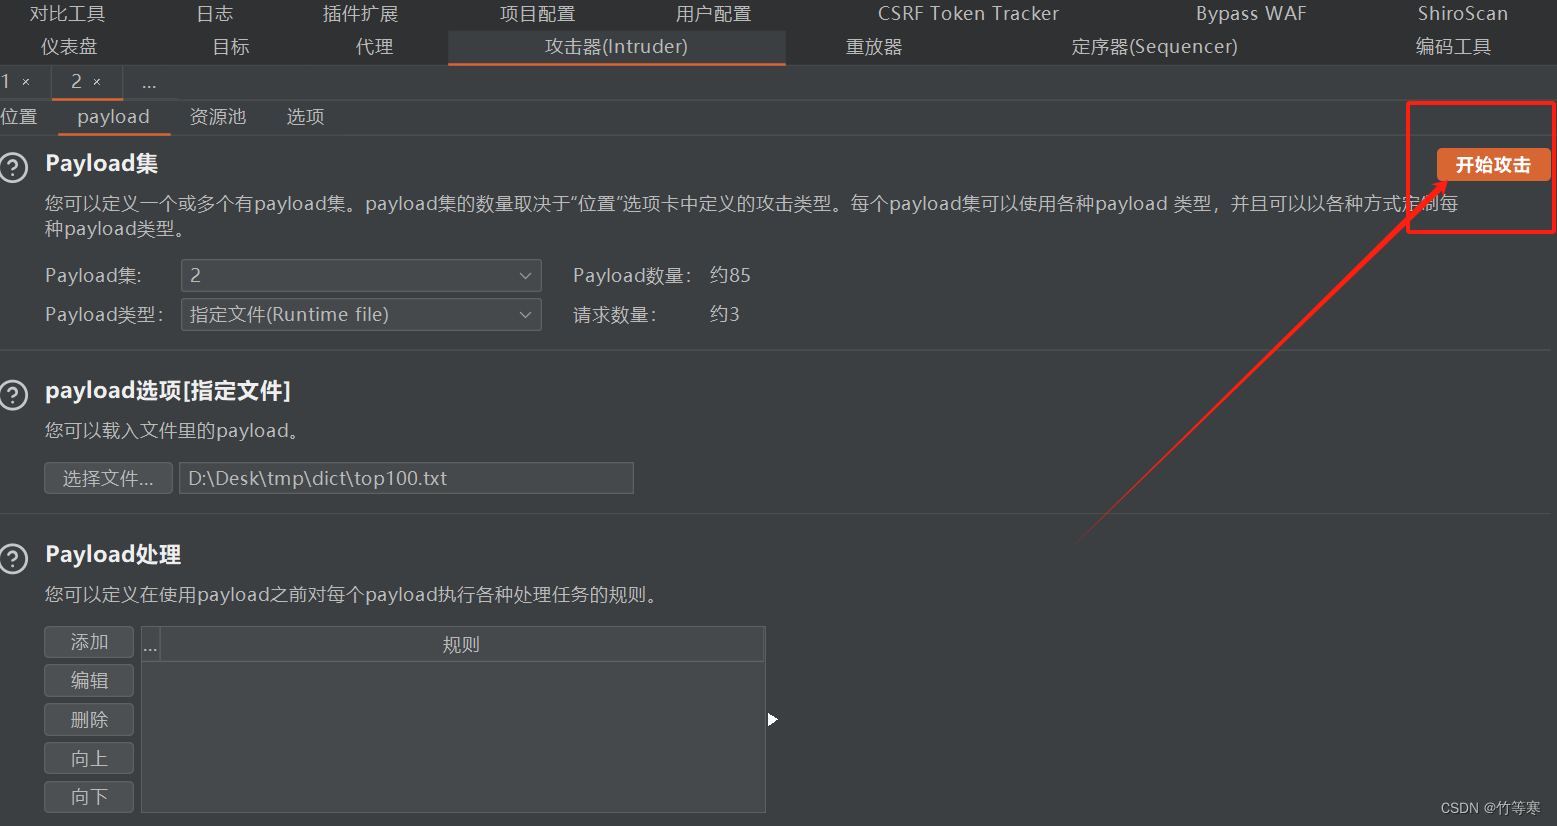Click the 请求数量 value 约3

[725, 314]
